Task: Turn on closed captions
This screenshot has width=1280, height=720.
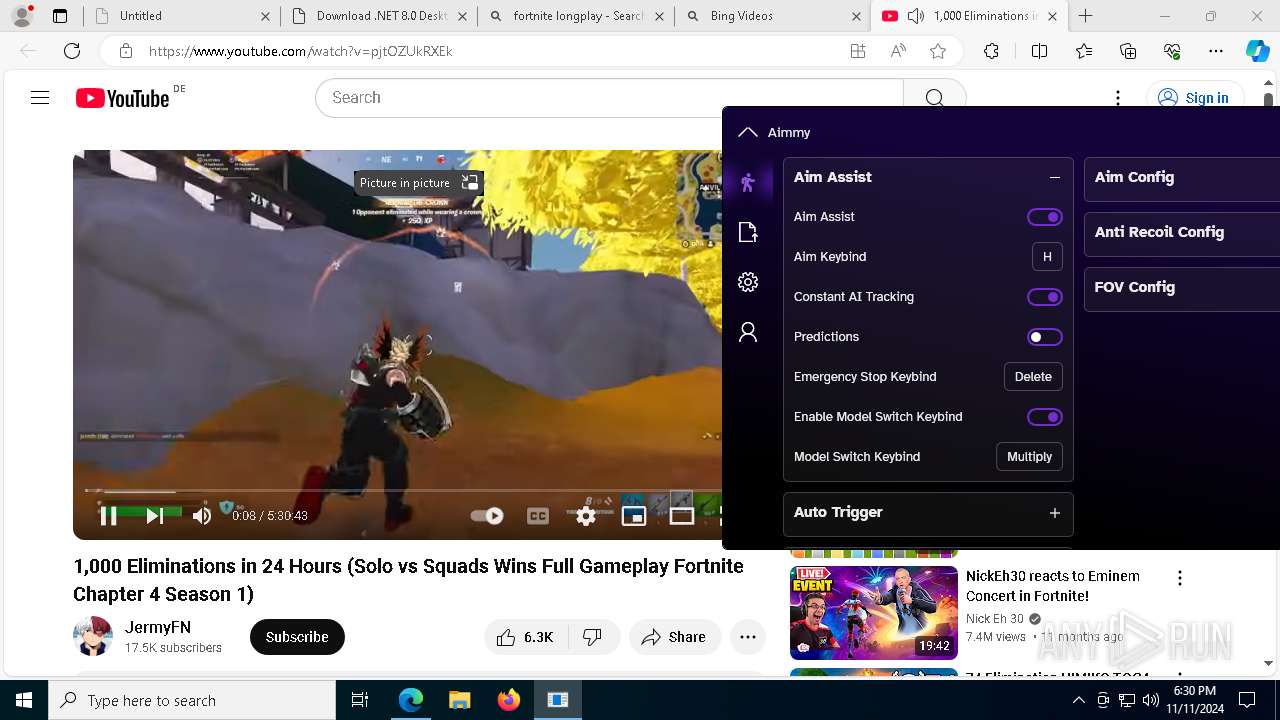Action: pos(538,516)
